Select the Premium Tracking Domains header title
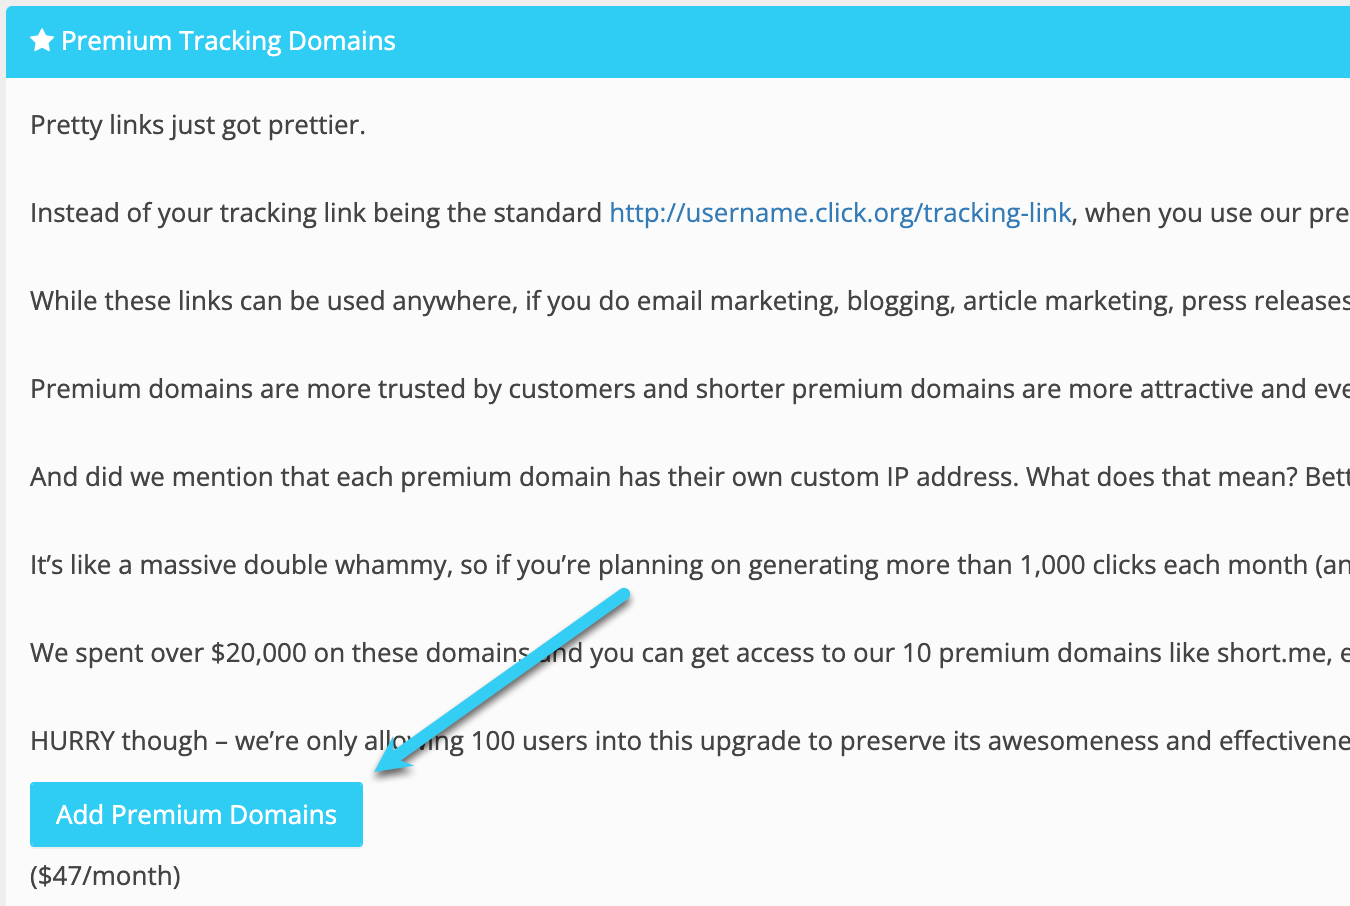1350x906 pixels. coord(228,41)
